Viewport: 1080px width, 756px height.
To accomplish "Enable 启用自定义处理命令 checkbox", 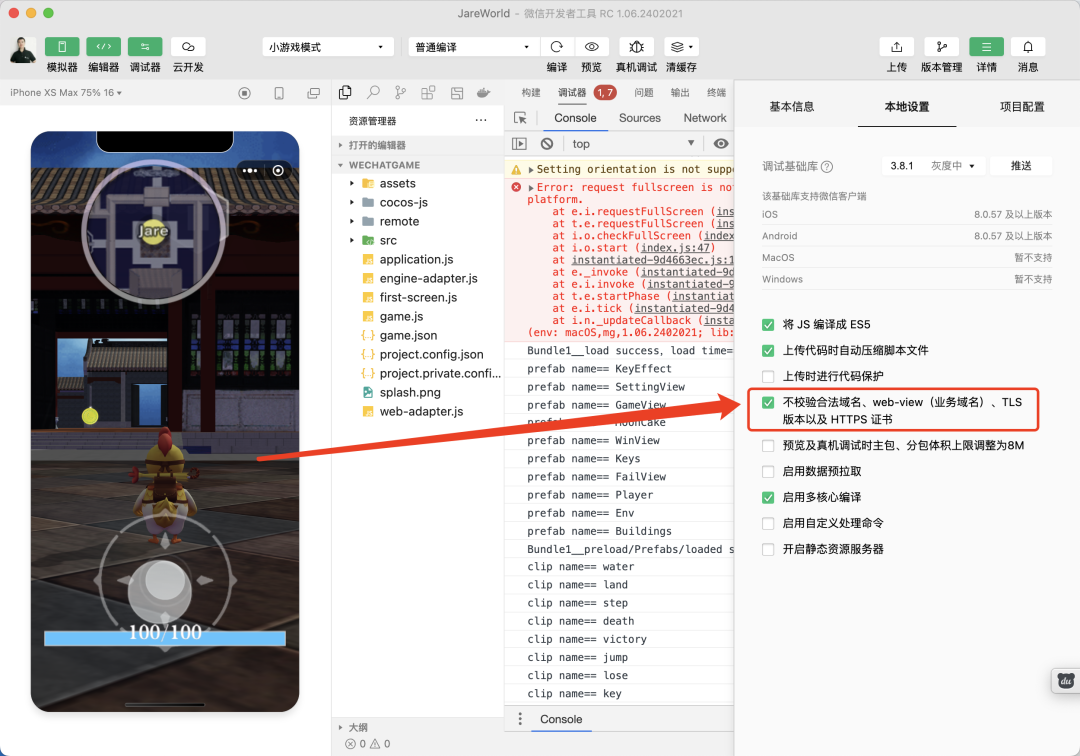I will (768, 523).
